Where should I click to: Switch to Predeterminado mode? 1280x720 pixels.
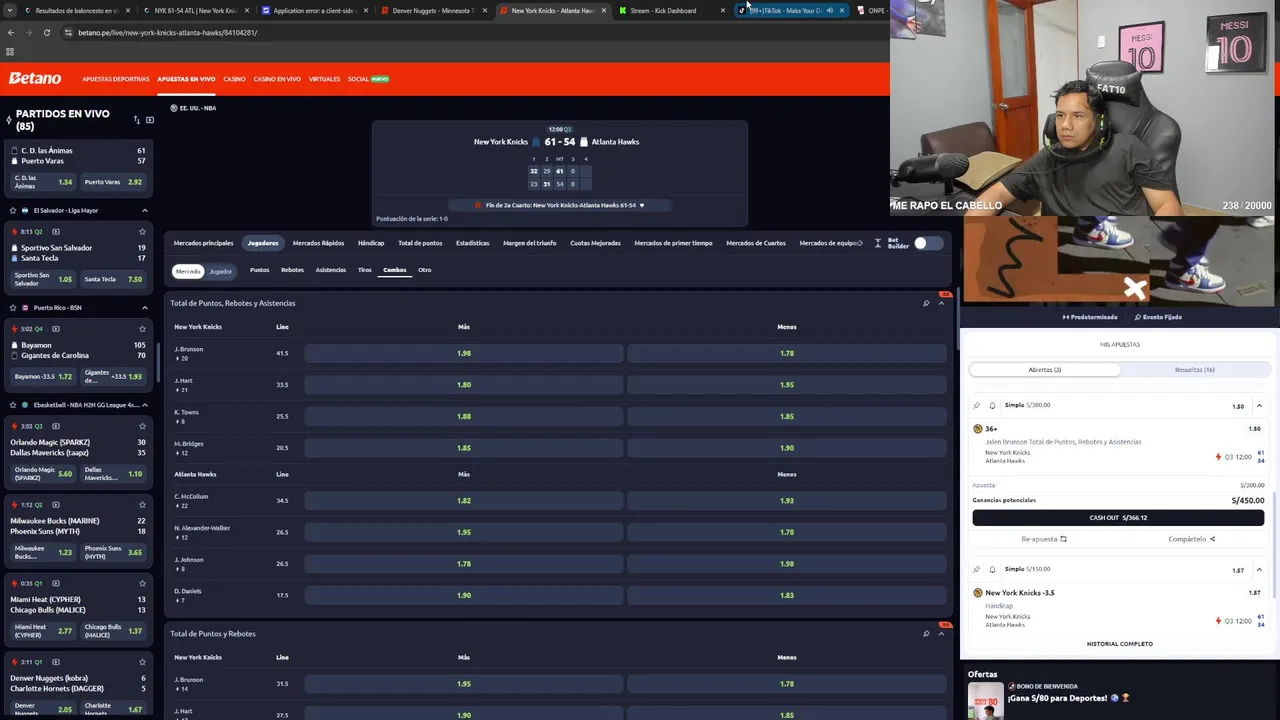coord(1090,317)
